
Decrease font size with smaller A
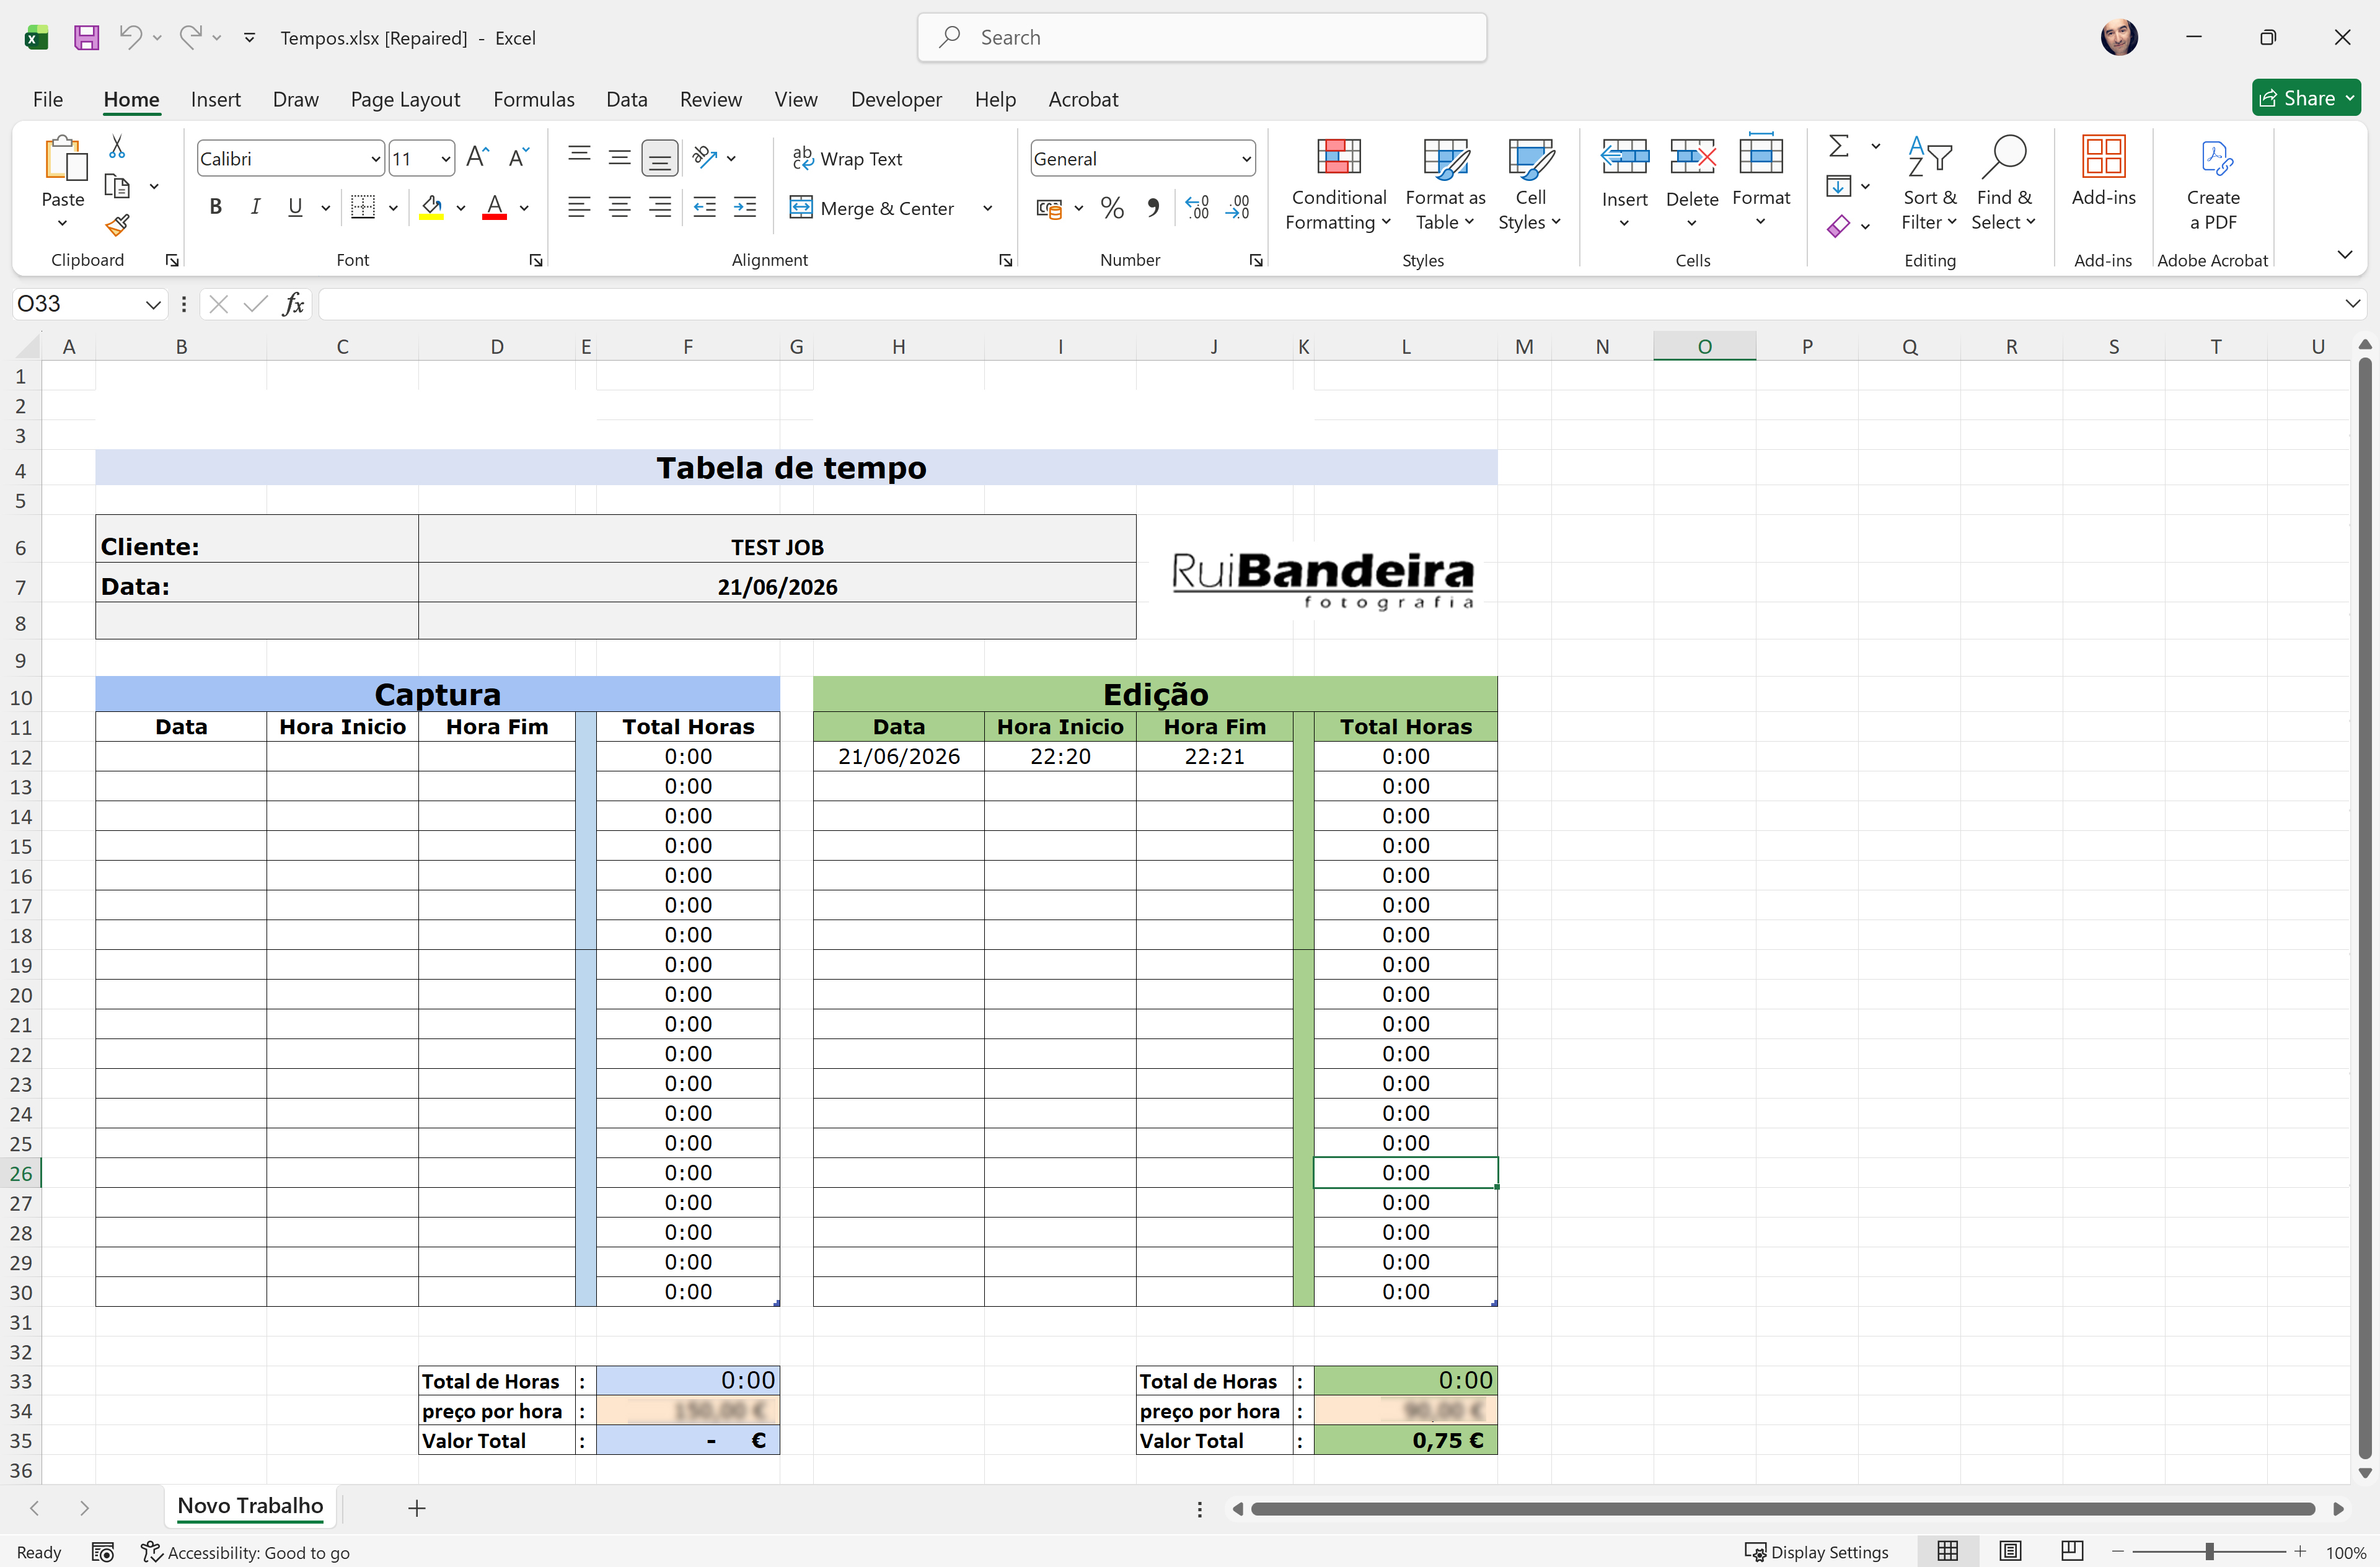[519, 157]
